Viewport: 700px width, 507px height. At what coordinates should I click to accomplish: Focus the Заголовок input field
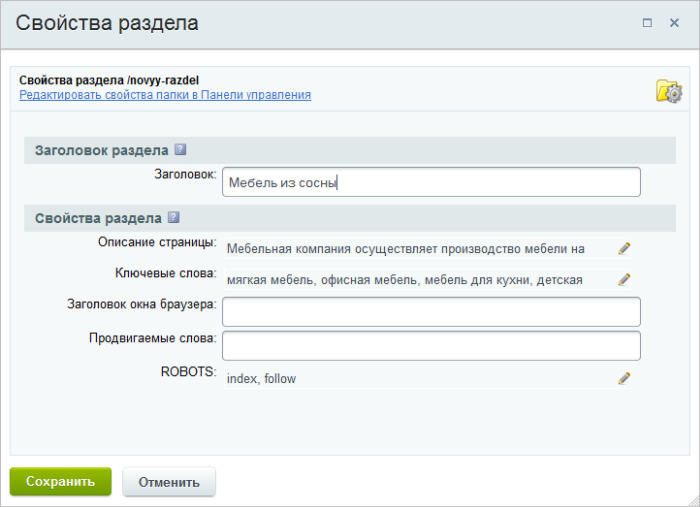point(431,182)
